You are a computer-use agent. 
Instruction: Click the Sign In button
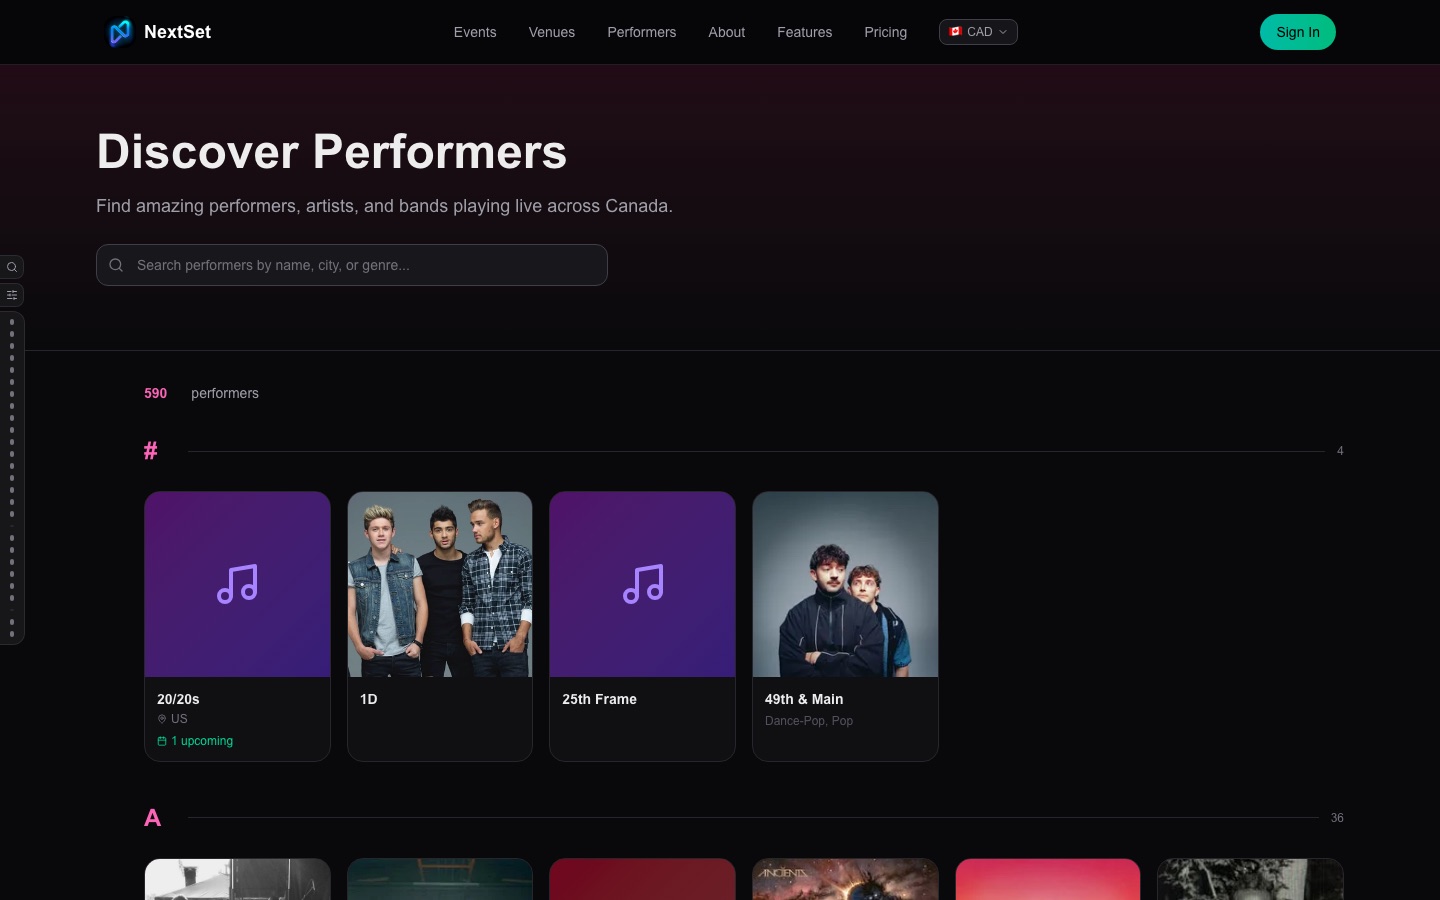[x=1298, y=32]
